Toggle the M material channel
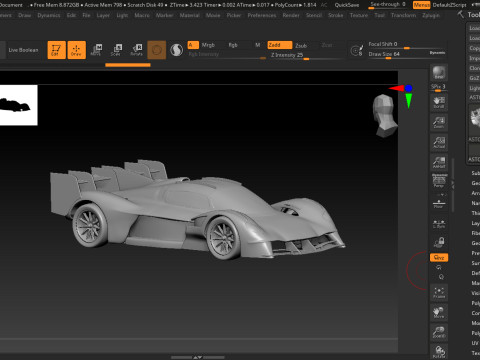Image resolution: width=480 pixels, height=360 pixels. point(257,45)
